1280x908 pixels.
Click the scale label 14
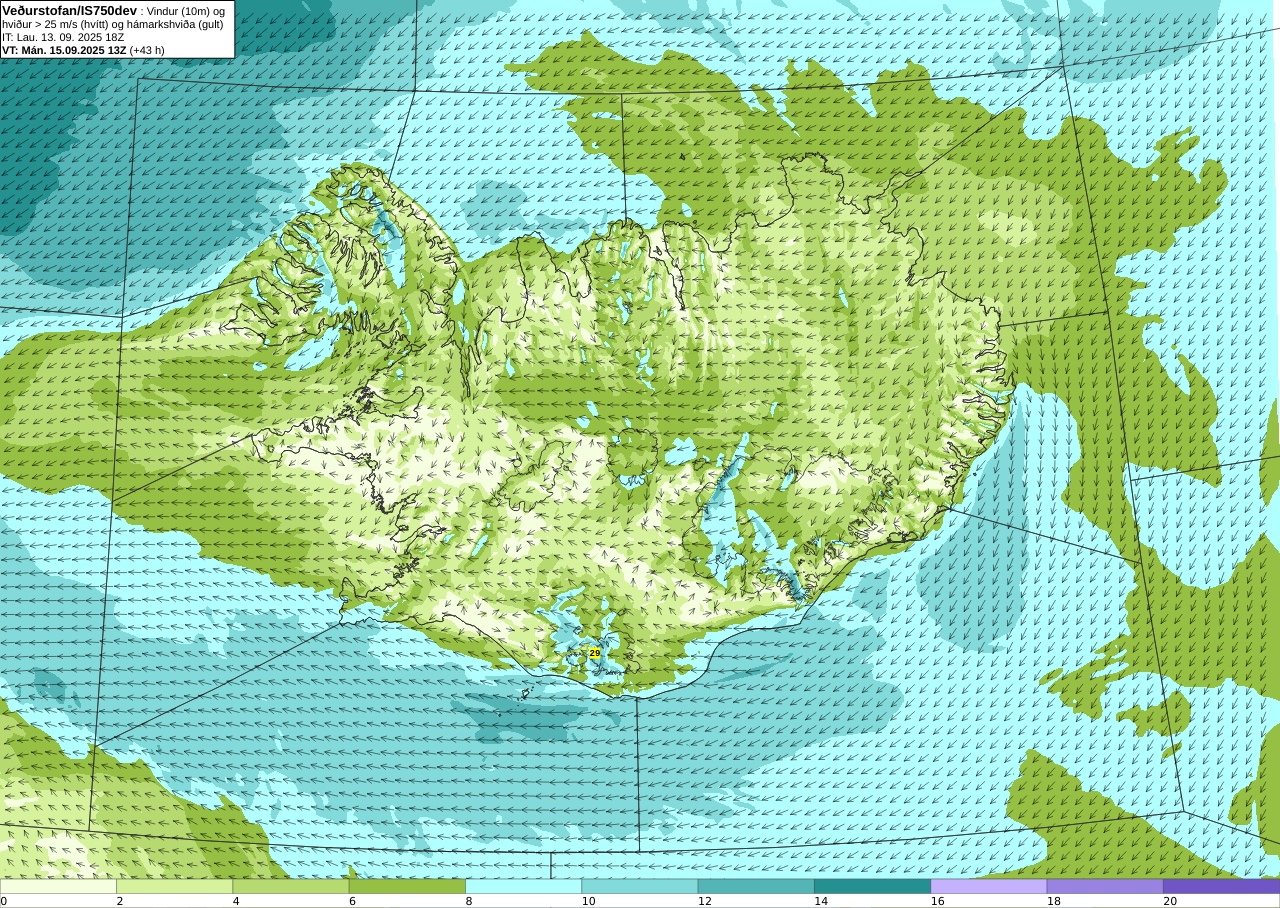[821, 901]
